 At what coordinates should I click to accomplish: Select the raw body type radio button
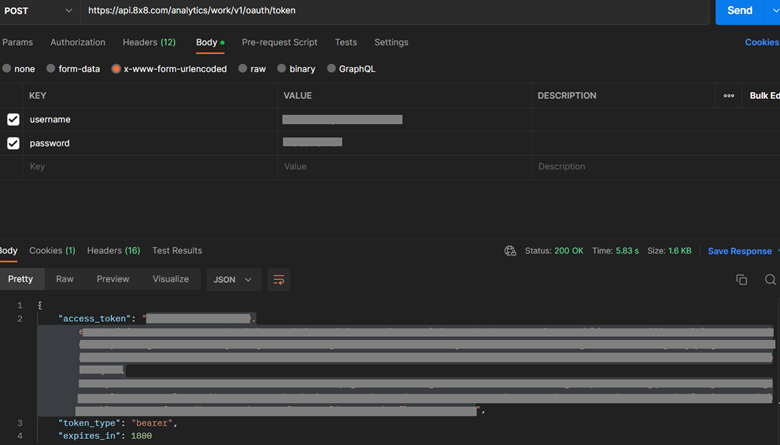pos(243,69)
